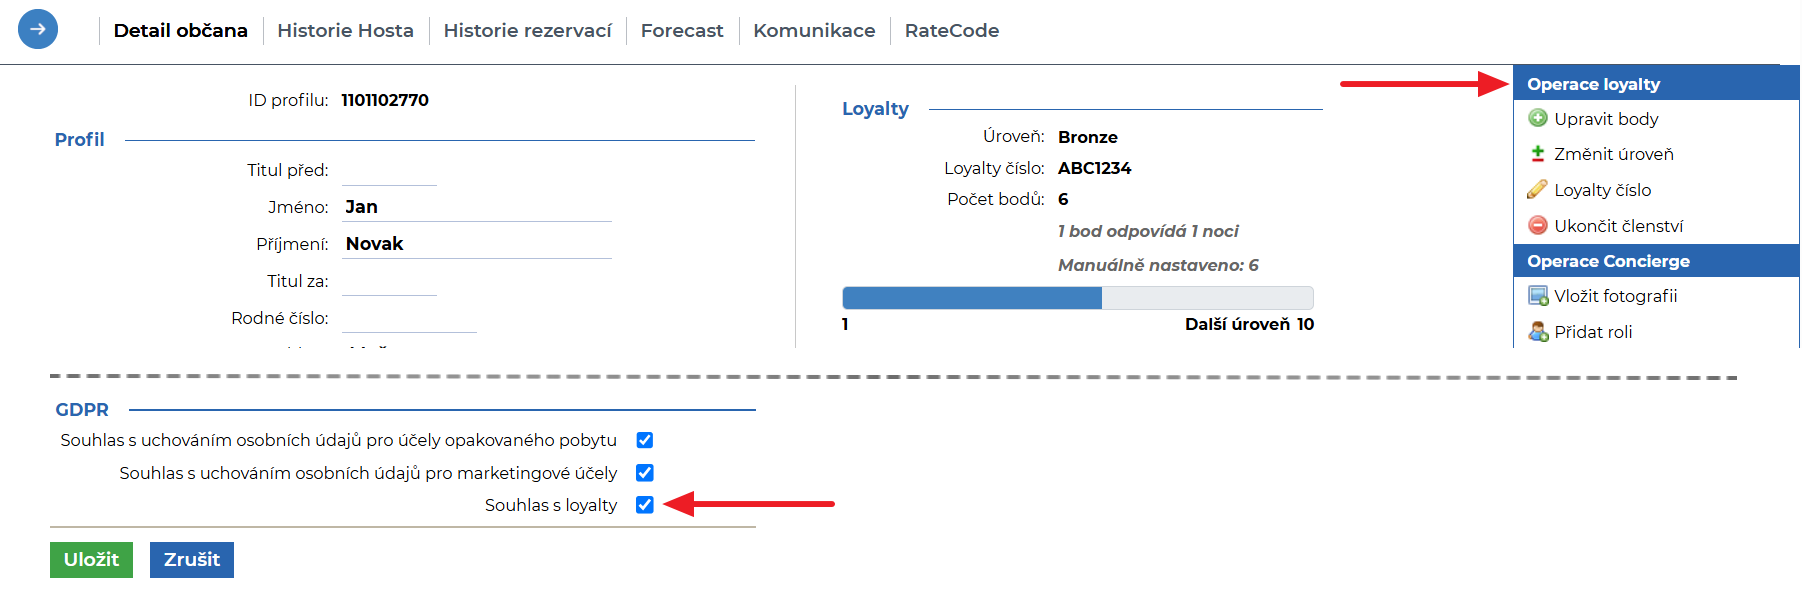Click the loyalty points progress bar
The image size is (1802, 598).
1078,298
